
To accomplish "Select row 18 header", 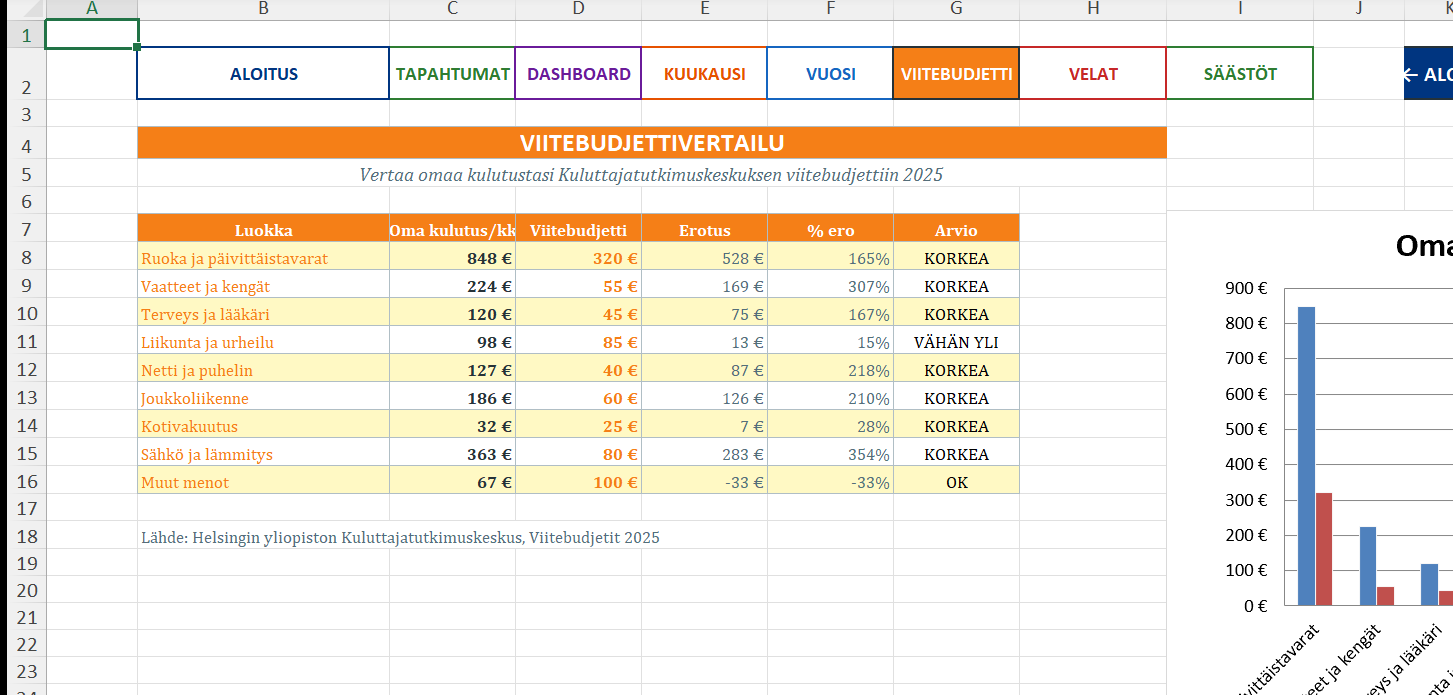I will coord(26,538).
